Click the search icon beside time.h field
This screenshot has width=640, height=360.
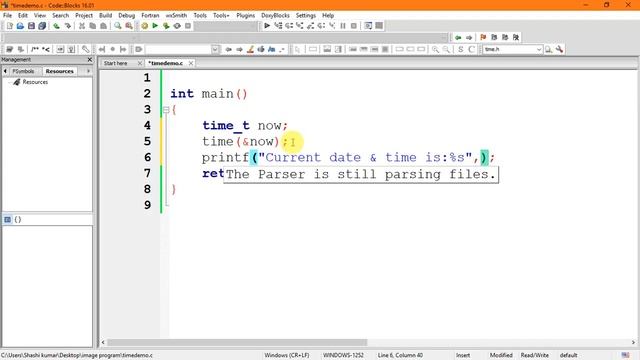tap(549, 49)
